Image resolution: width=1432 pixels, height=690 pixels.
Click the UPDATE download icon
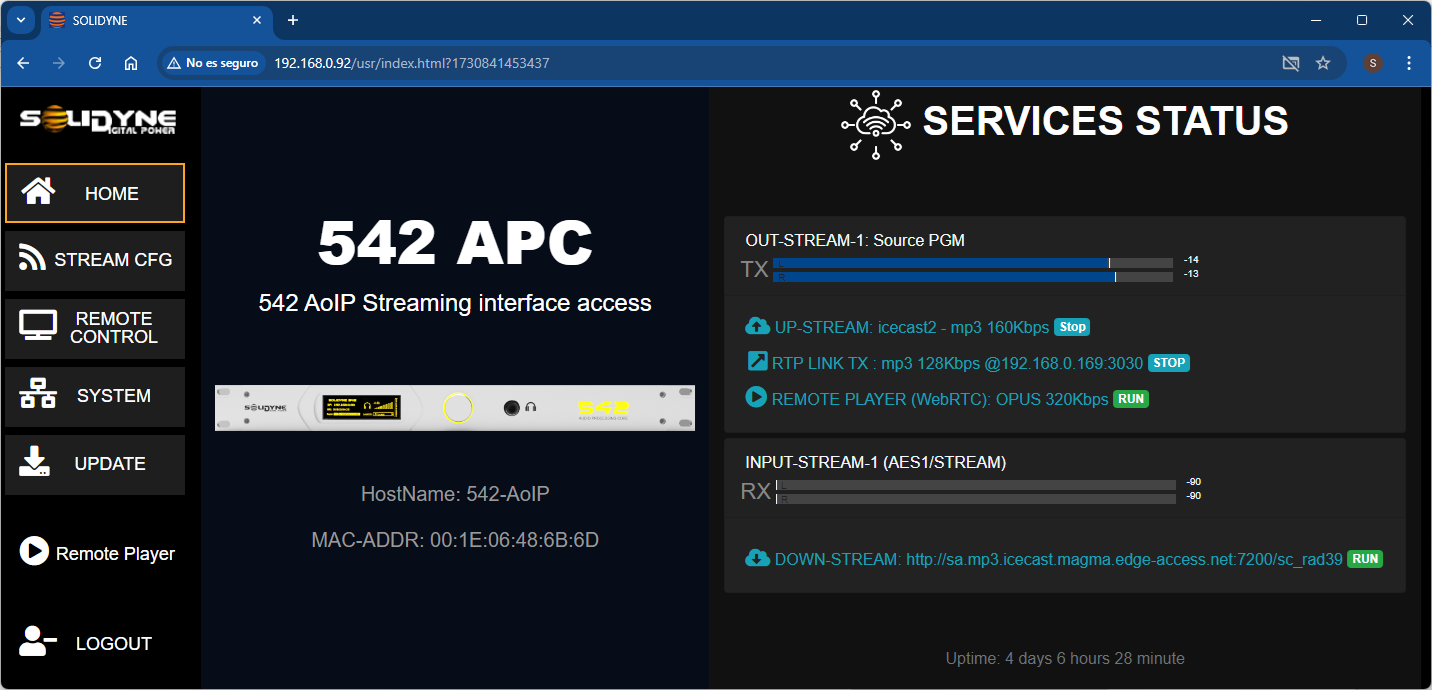[x=37, y=462]
